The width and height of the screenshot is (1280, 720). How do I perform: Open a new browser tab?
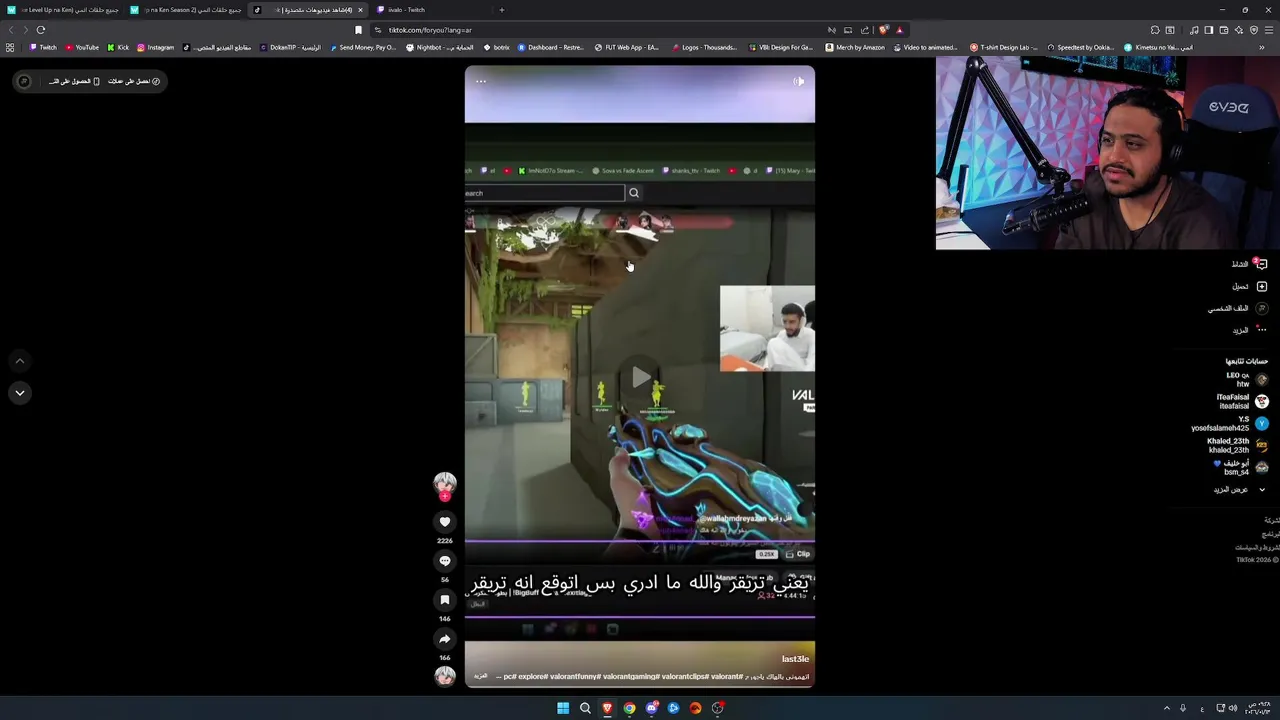point(501,10)
